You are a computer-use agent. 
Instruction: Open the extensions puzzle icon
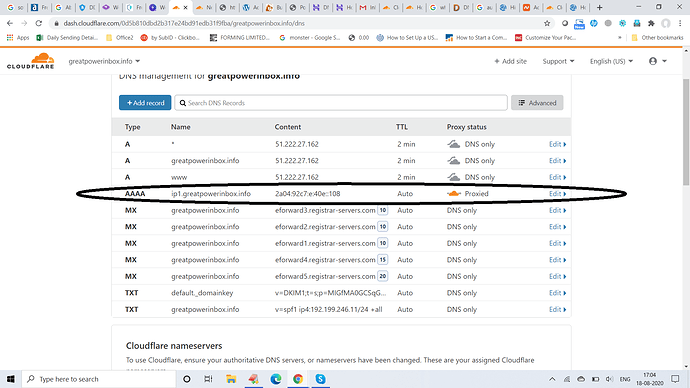(651, 23)
